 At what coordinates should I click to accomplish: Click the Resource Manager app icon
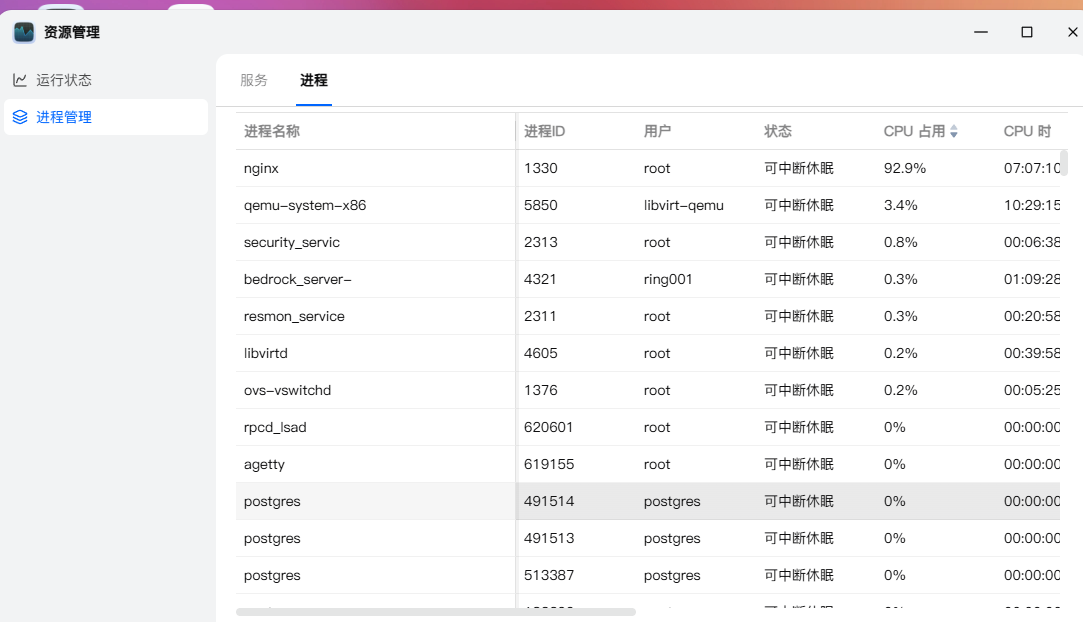(x=24, y=32)
